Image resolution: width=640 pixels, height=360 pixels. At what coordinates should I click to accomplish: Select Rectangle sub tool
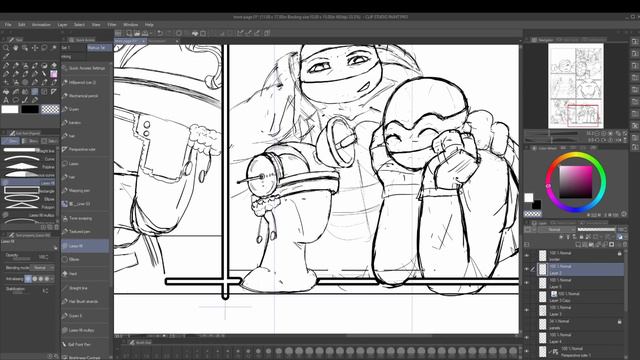[29, 191]
